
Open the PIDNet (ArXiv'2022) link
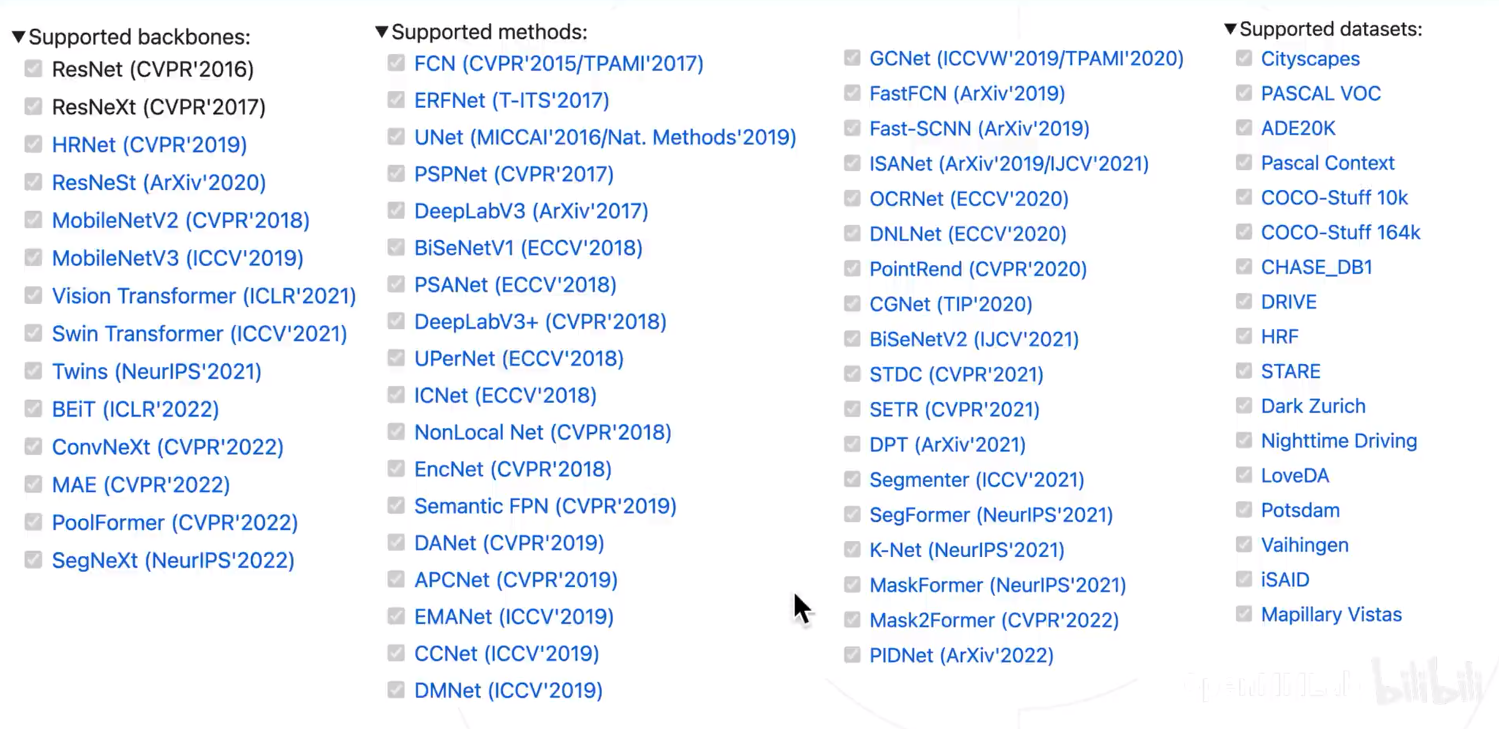click(961, 655)
